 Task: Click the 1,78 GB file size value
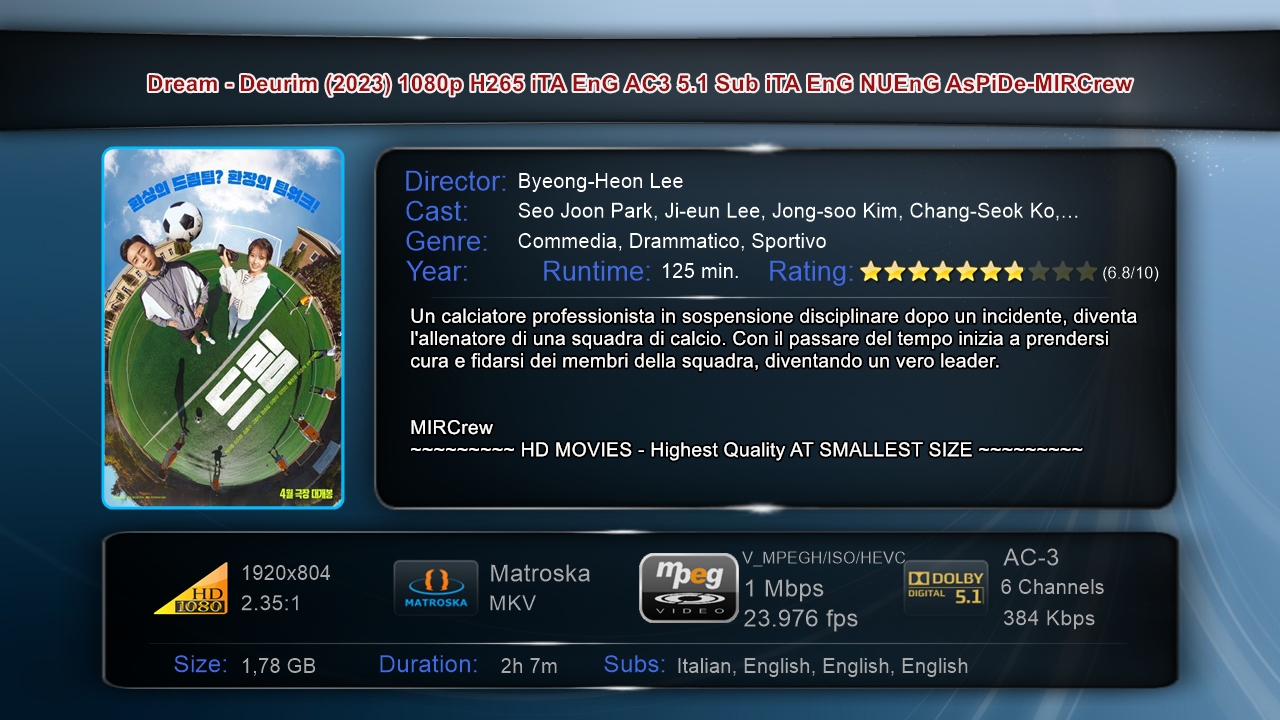(279, 666)
